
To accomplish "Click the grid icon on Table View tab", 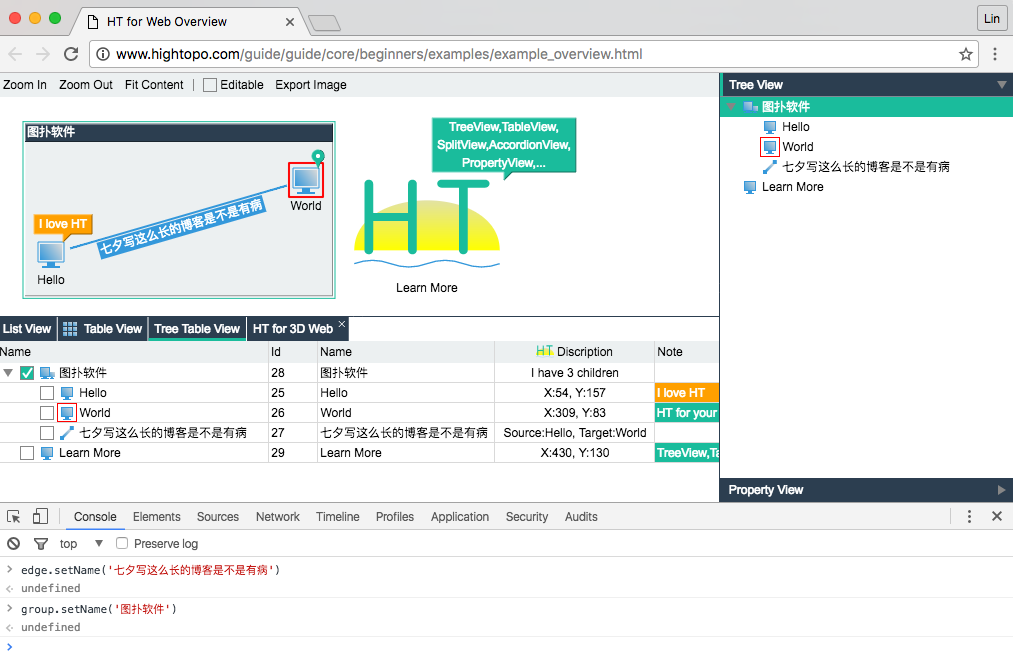I will tap(68, 328).
